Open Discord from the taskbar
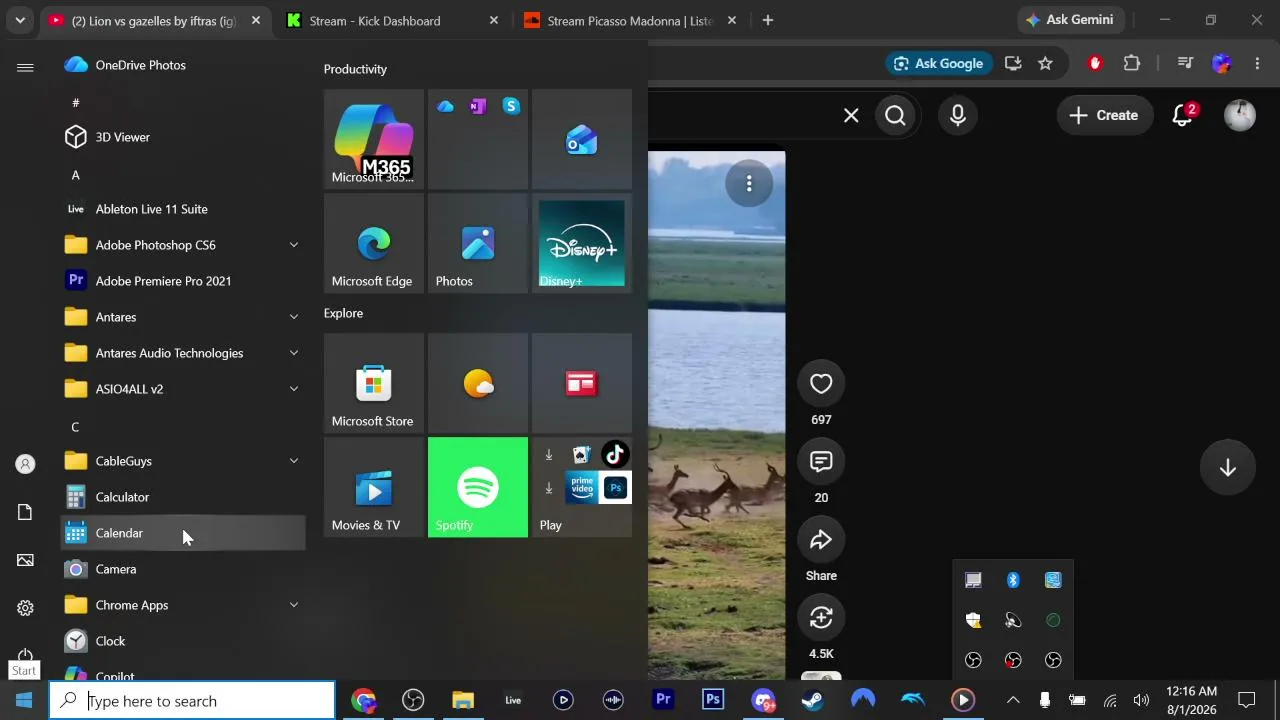 click(x=763, y=700)
